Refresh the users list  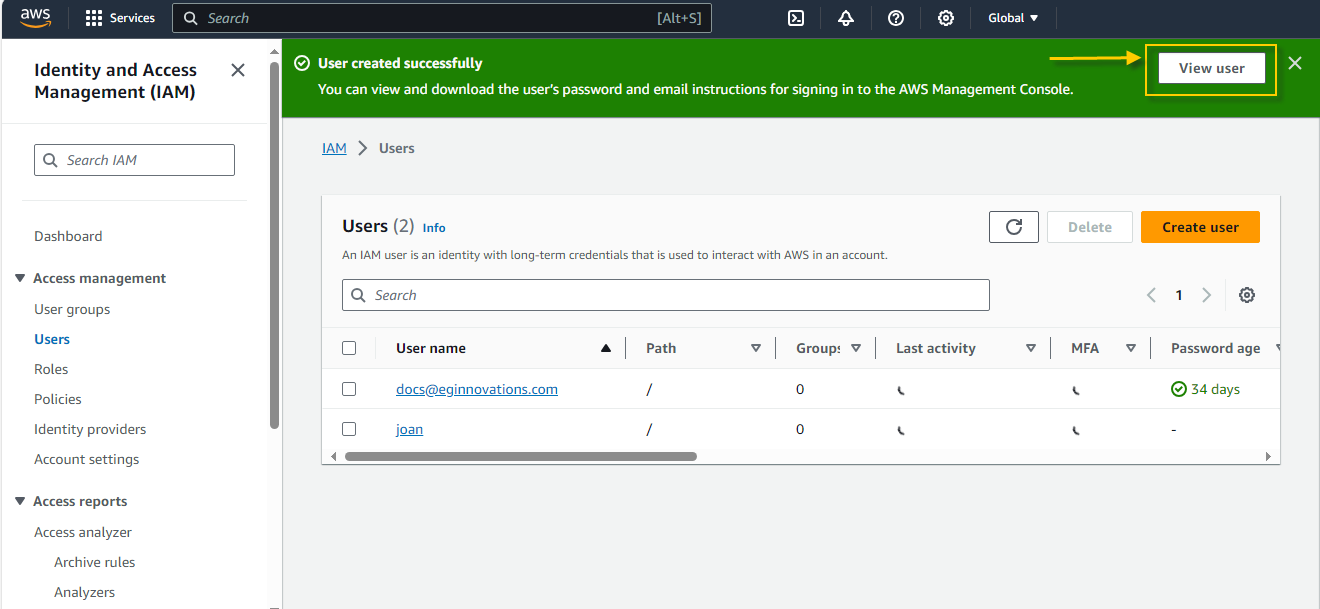click(1014, 227)
